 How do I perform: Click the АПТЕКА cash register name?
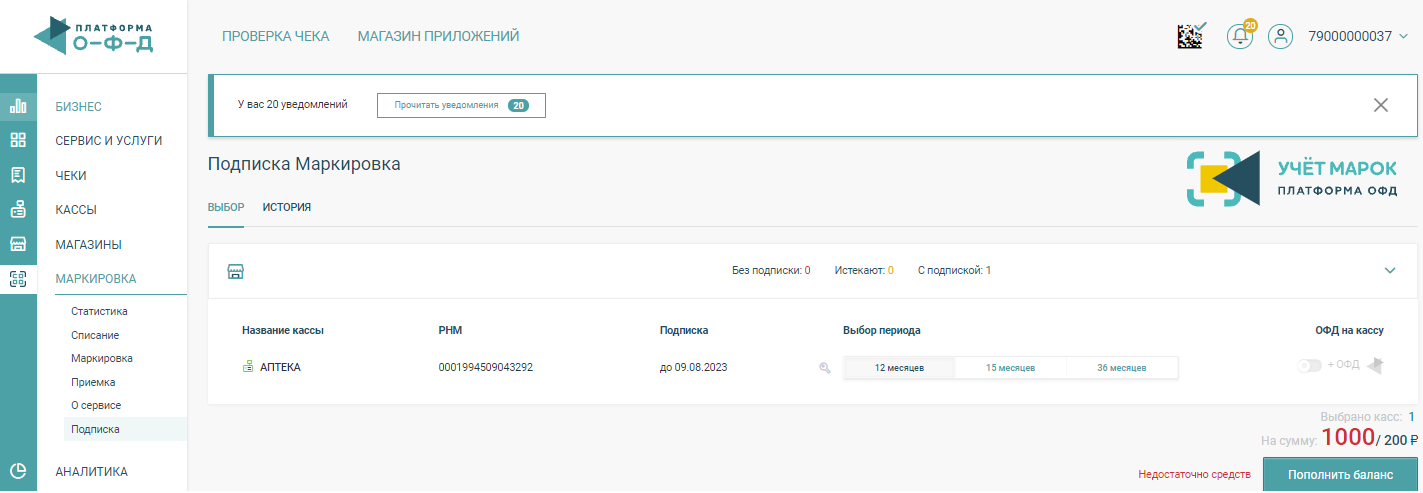(x=280, y=368)
